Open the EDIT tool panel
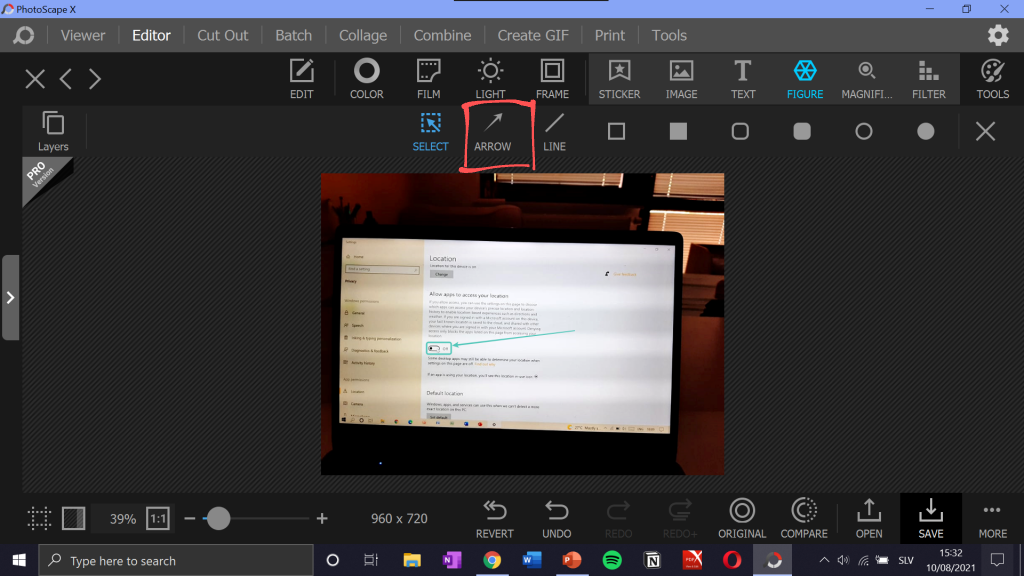1024x576 pixels. coord(301,79)
